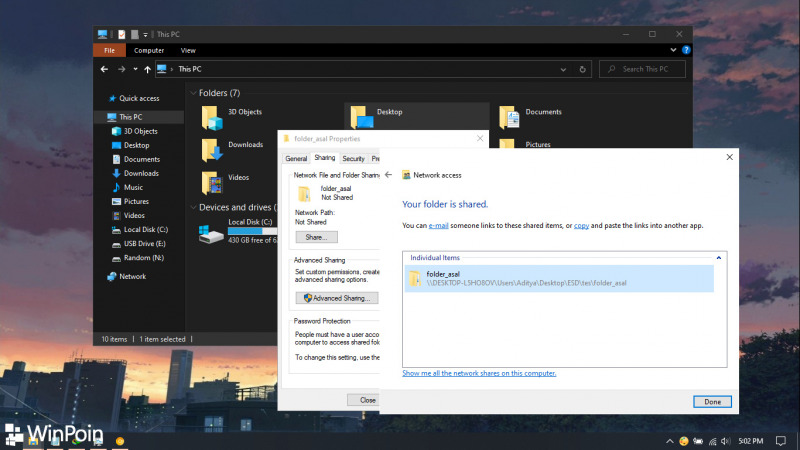Click the back arrow in File Explorer
This screenshot has width=800, height=450.
pos(104,69)
